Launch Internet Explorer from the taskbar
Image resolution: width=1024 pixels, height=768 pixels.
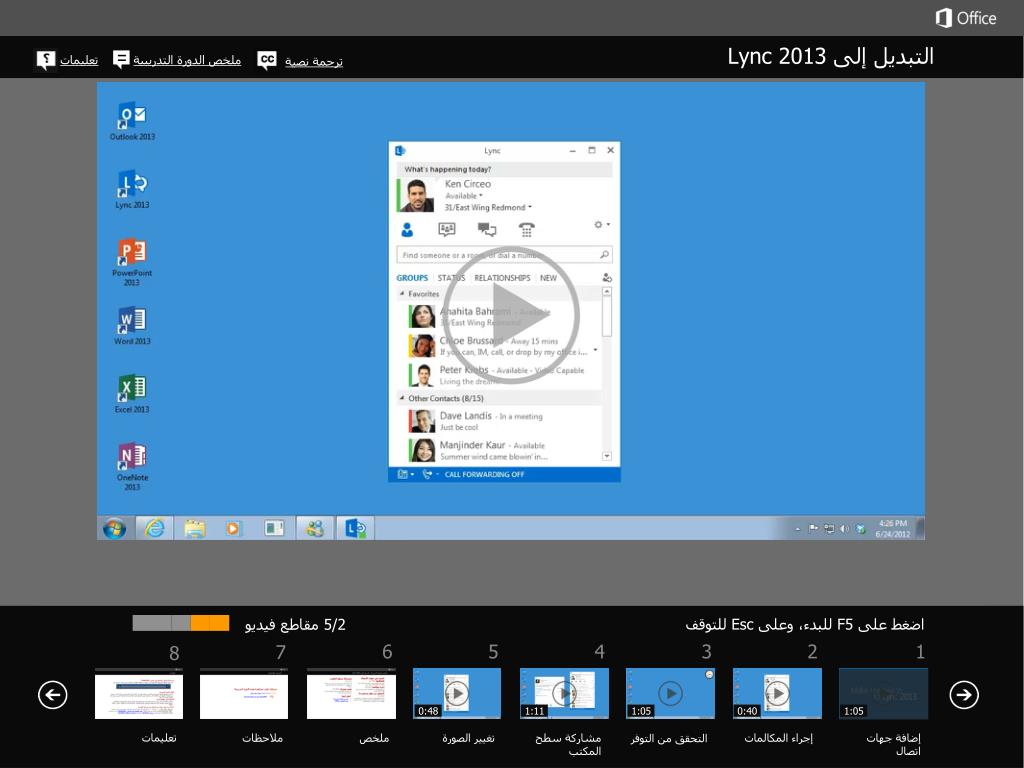tap(155, 528)
